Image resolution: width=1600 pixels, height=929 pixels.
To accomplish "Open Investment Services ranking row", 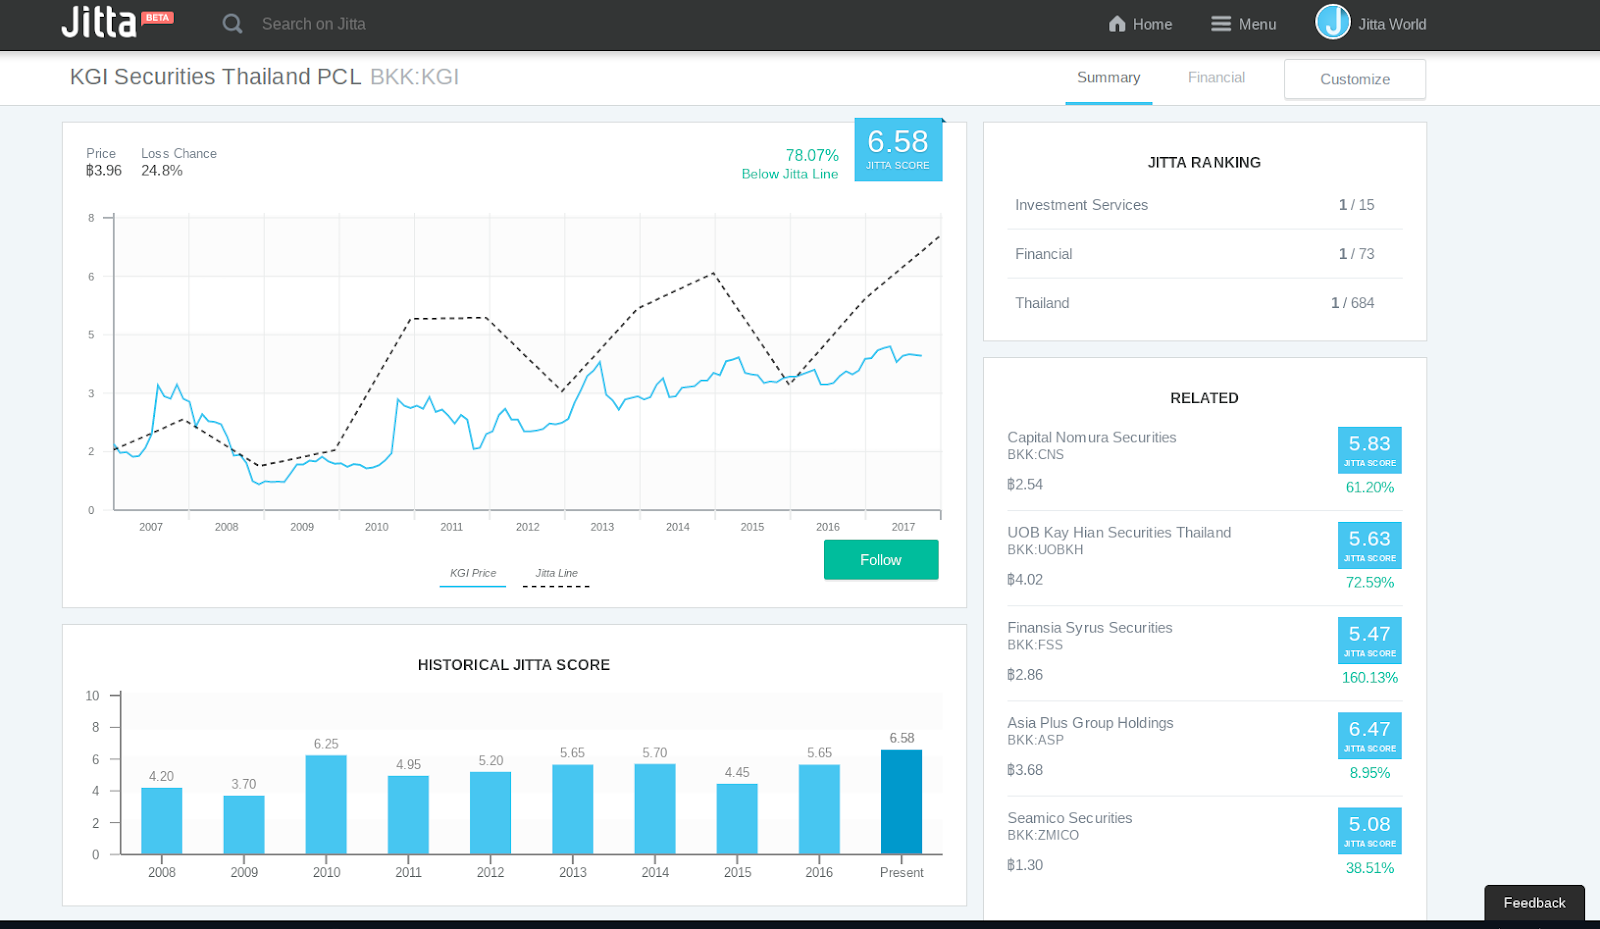I will coord(1204,205).
